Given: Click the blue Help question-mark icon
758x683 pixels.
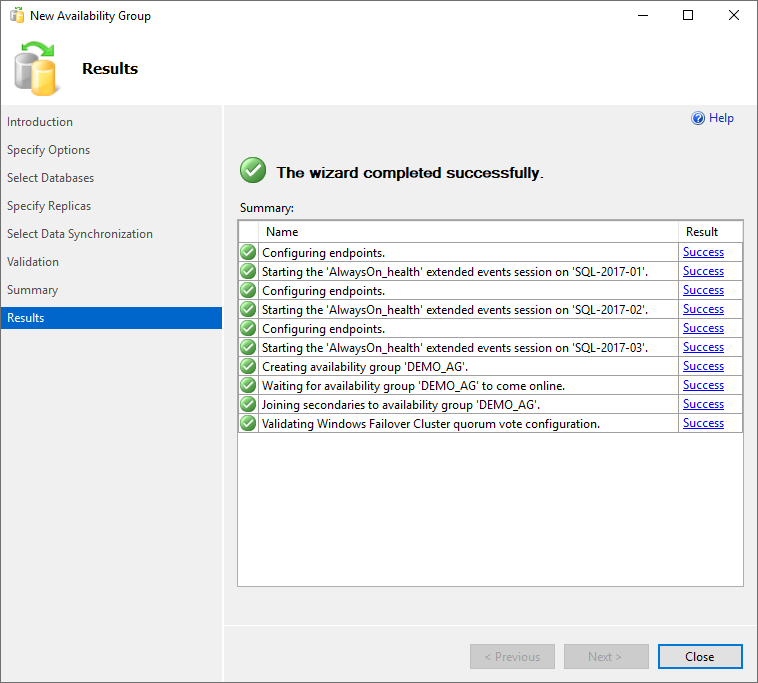Looking at the screenshot, I should [x=698, y=118].
